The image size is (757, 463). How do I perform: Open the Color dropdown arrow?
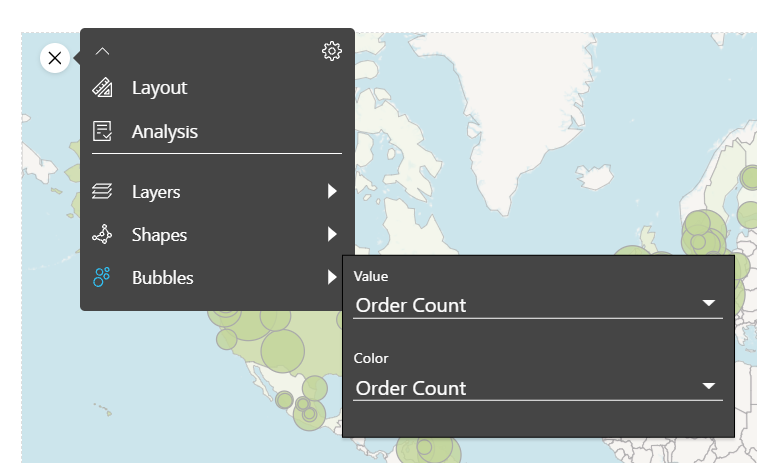708,386
